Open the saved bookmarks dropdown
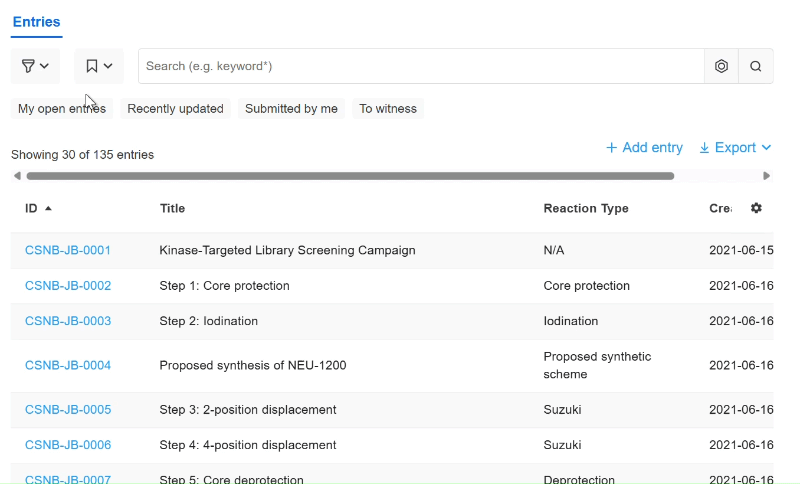Image resolution: width=800 pixels, height=484 pixels. (99, 66)
